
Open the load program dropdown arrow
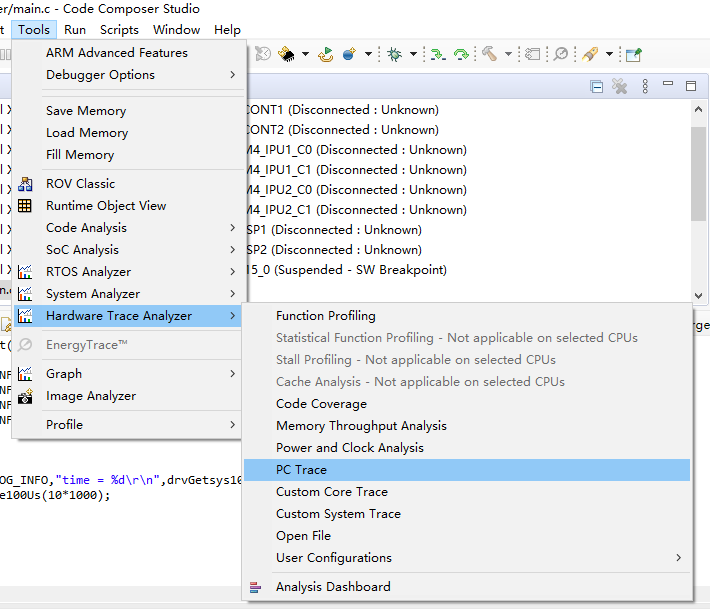306,54
